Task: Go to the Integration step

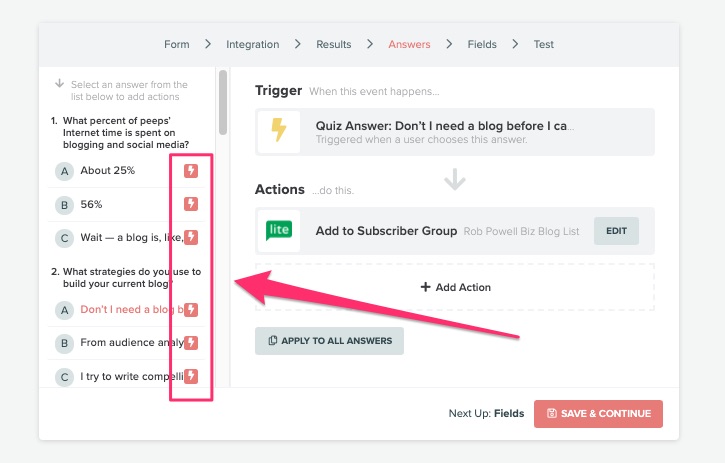Action: coord(252,44)
